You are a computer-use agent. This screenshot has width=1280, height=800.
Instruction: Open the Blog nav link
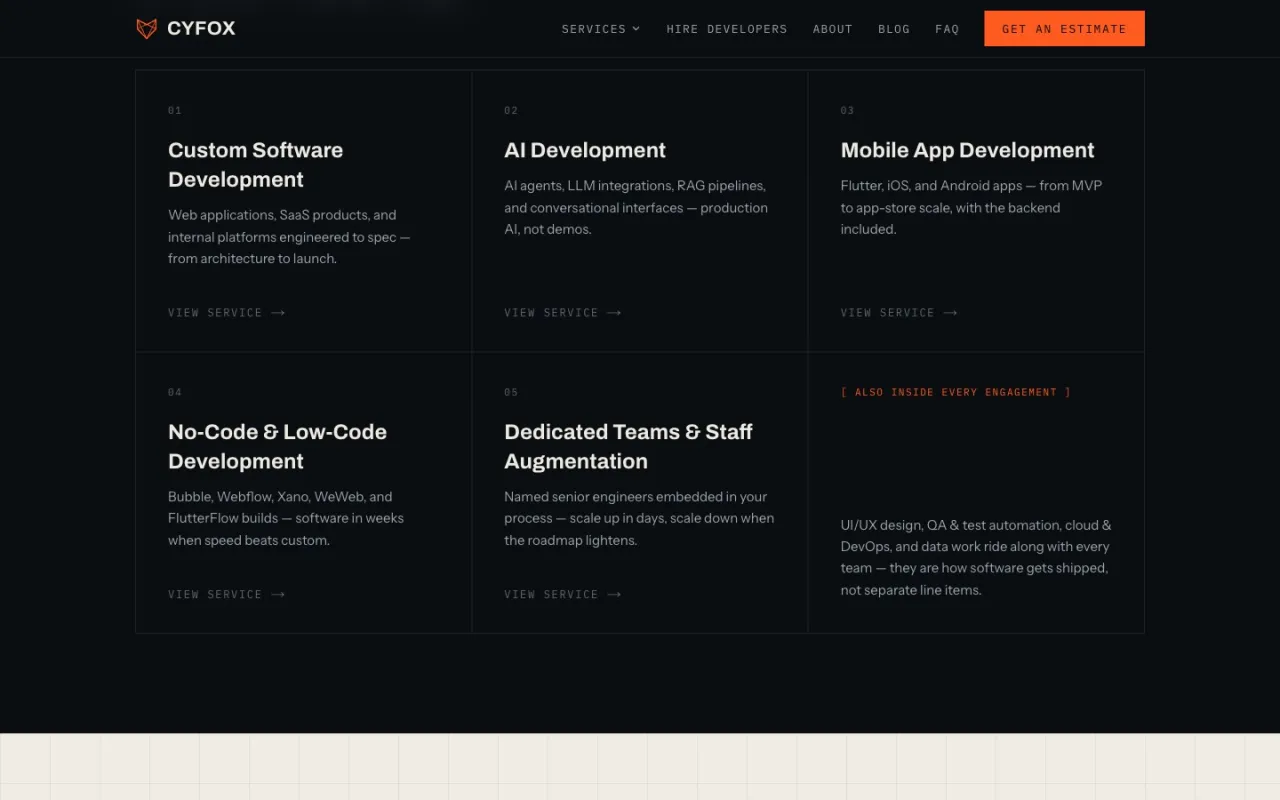tap(894, 29)
